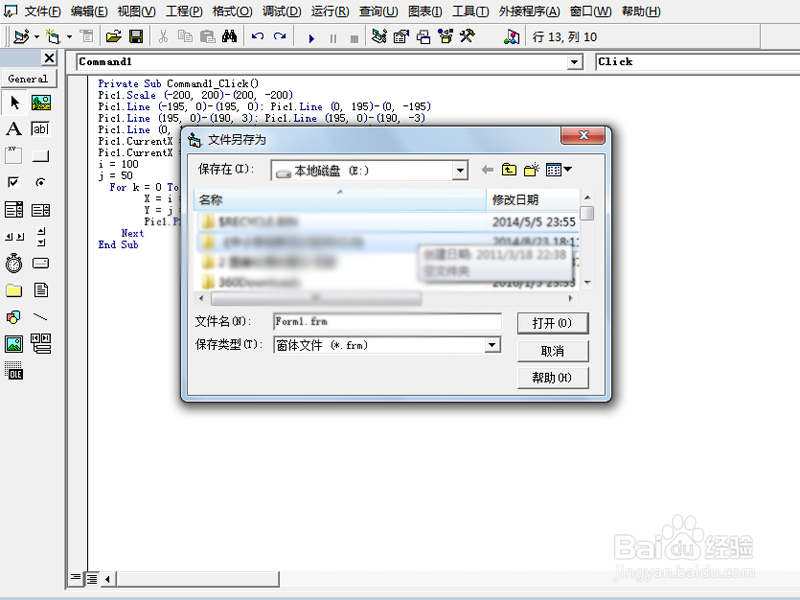
Task: Select the CommandButton control in toolbox
Action: point(40,156)
